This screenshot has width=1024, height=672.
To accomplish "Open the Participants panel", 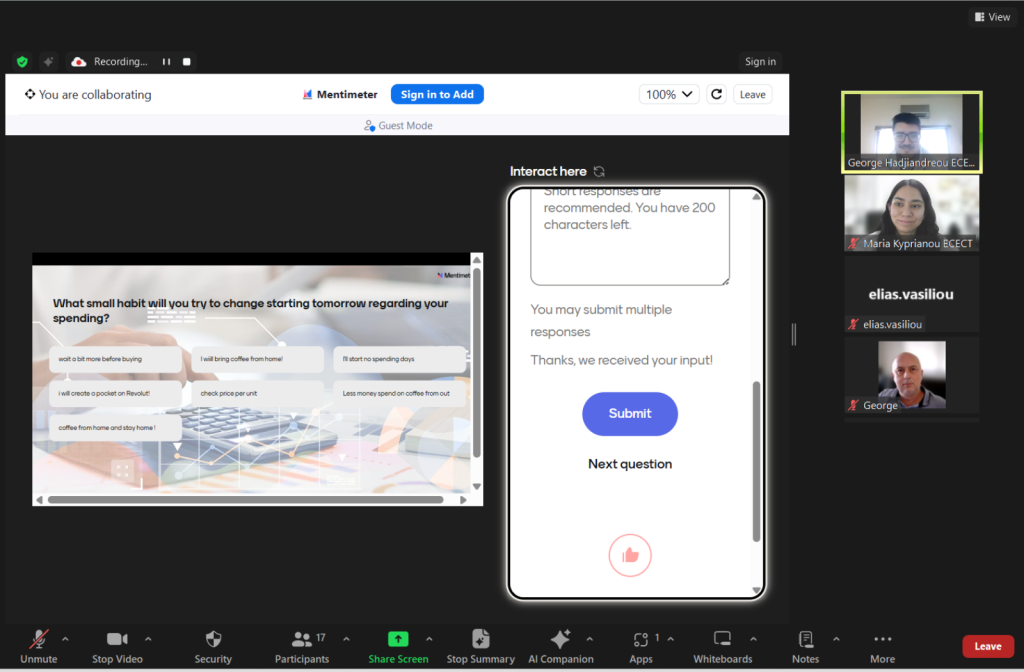I will (x=301, y=640).
